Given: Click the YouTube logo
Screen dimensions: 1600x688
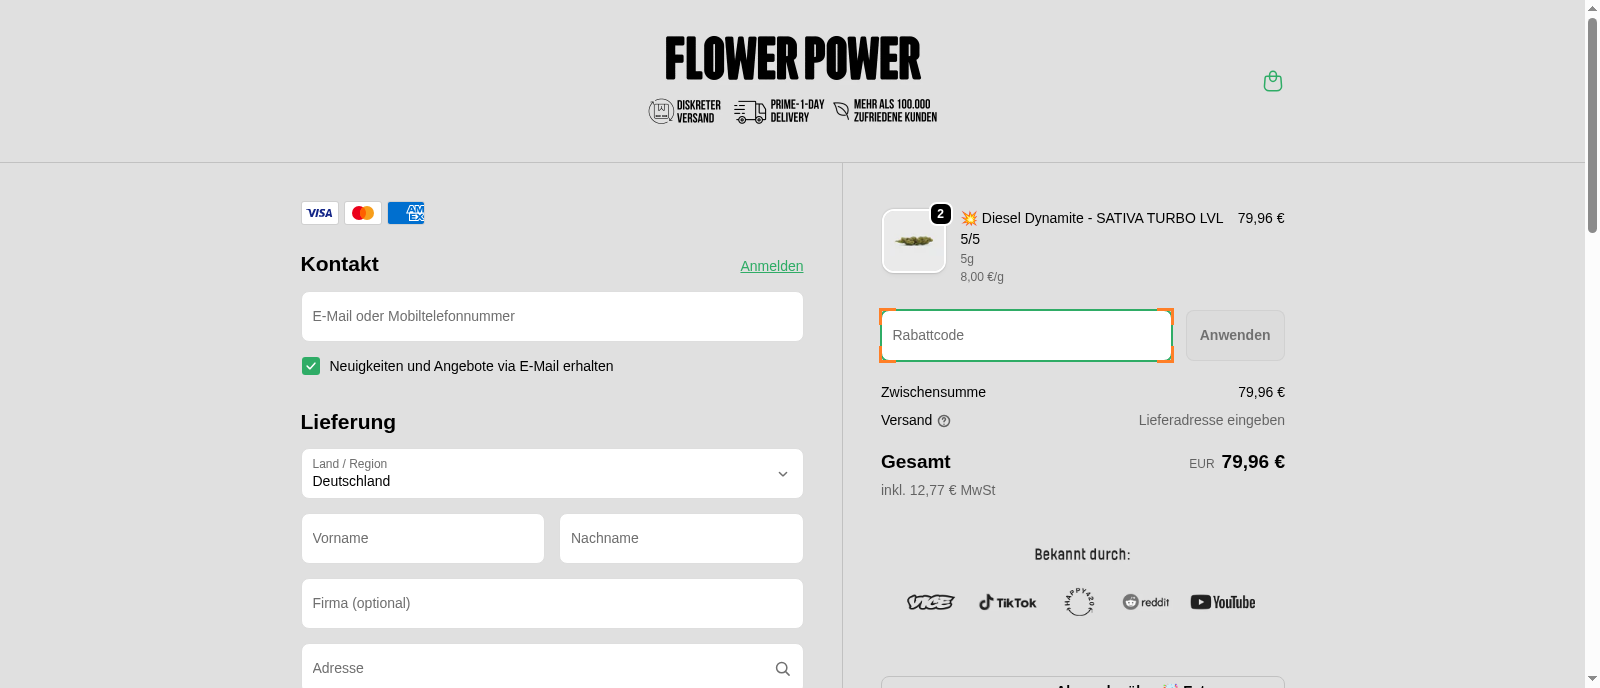Looking at the screenshot, I should 1223,602.
